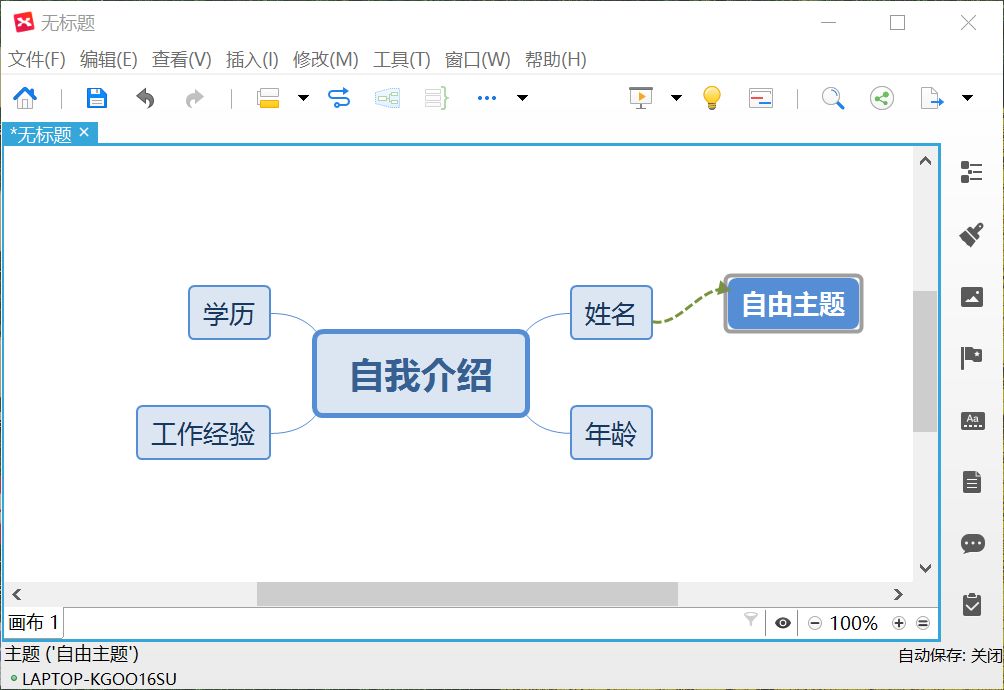1004x690 pixels.
Task: Click the marker flag icon in the sidebar
Action: pyautogui.click(x=972, y=357)
